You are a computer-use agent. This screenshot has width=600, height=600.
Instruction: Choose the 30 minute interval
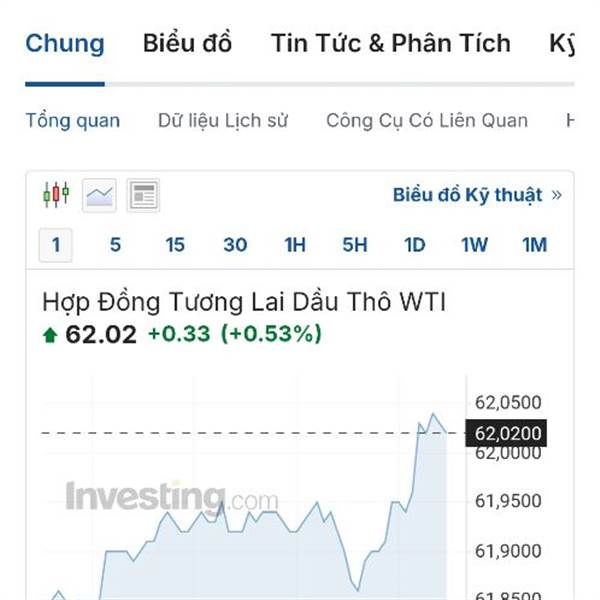(x=235, y=245)
